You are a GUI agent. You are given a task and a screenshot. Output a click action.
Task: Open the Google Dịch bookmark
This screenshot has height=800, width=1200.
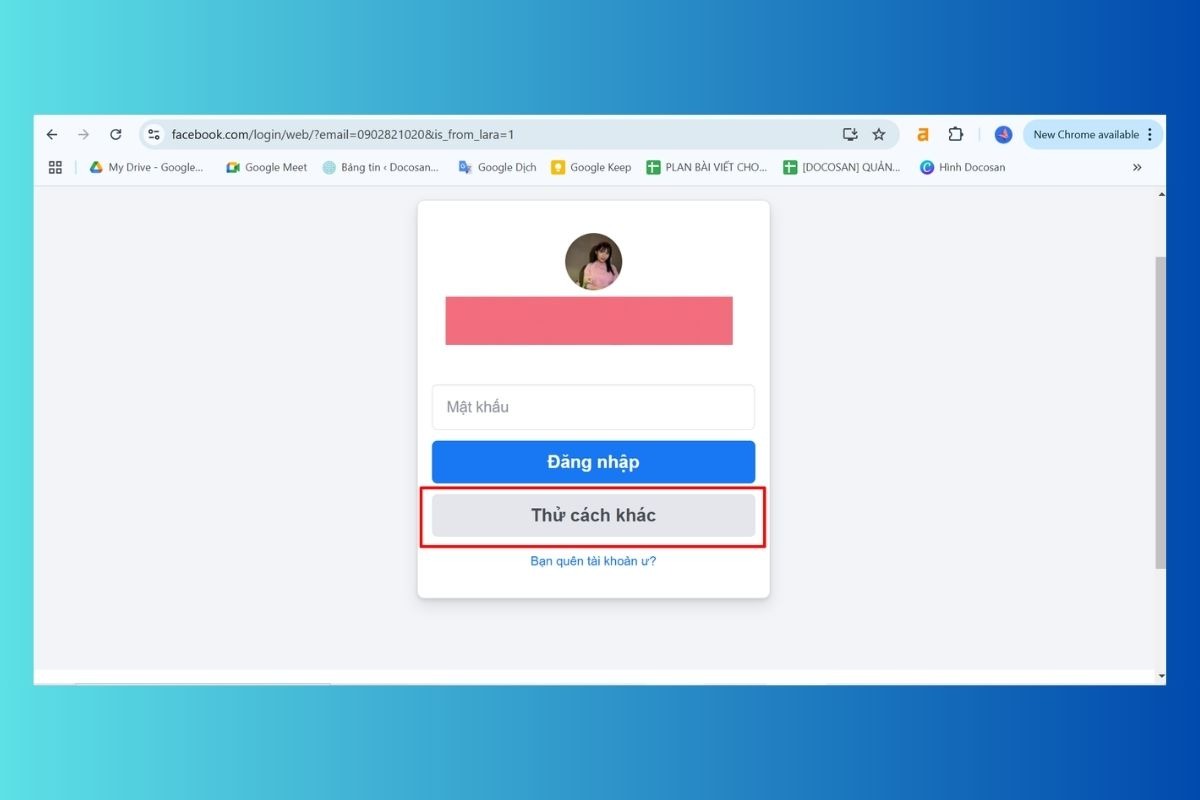pos(497,167)
